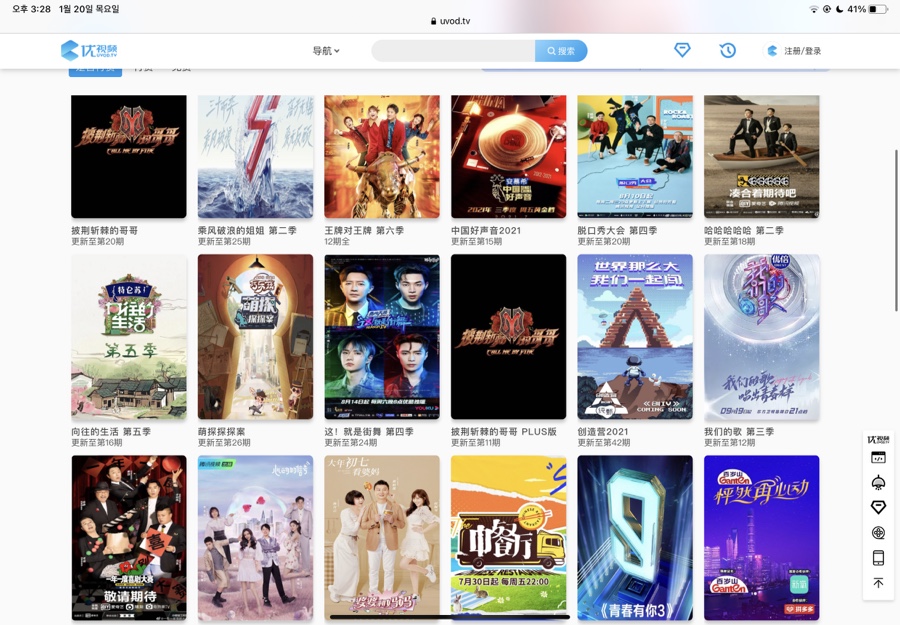Click the 优视频 logo in the header
Viewport: 900px width, 625px height.
click(89, 51)
